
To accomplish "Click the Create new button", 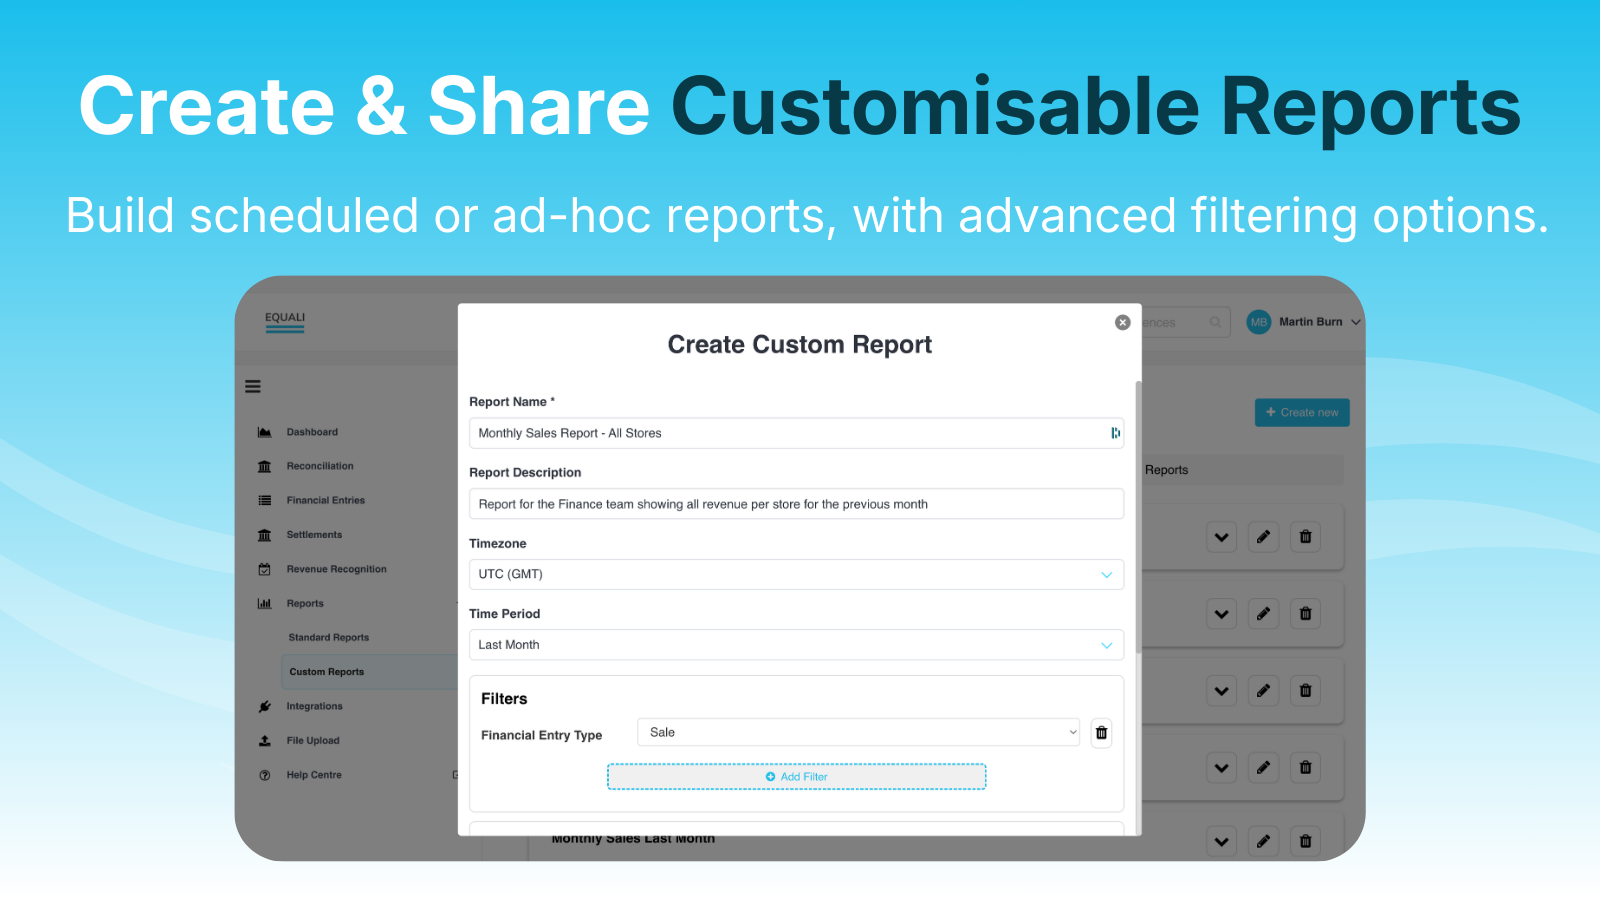I will click(x=1301, y=412).
